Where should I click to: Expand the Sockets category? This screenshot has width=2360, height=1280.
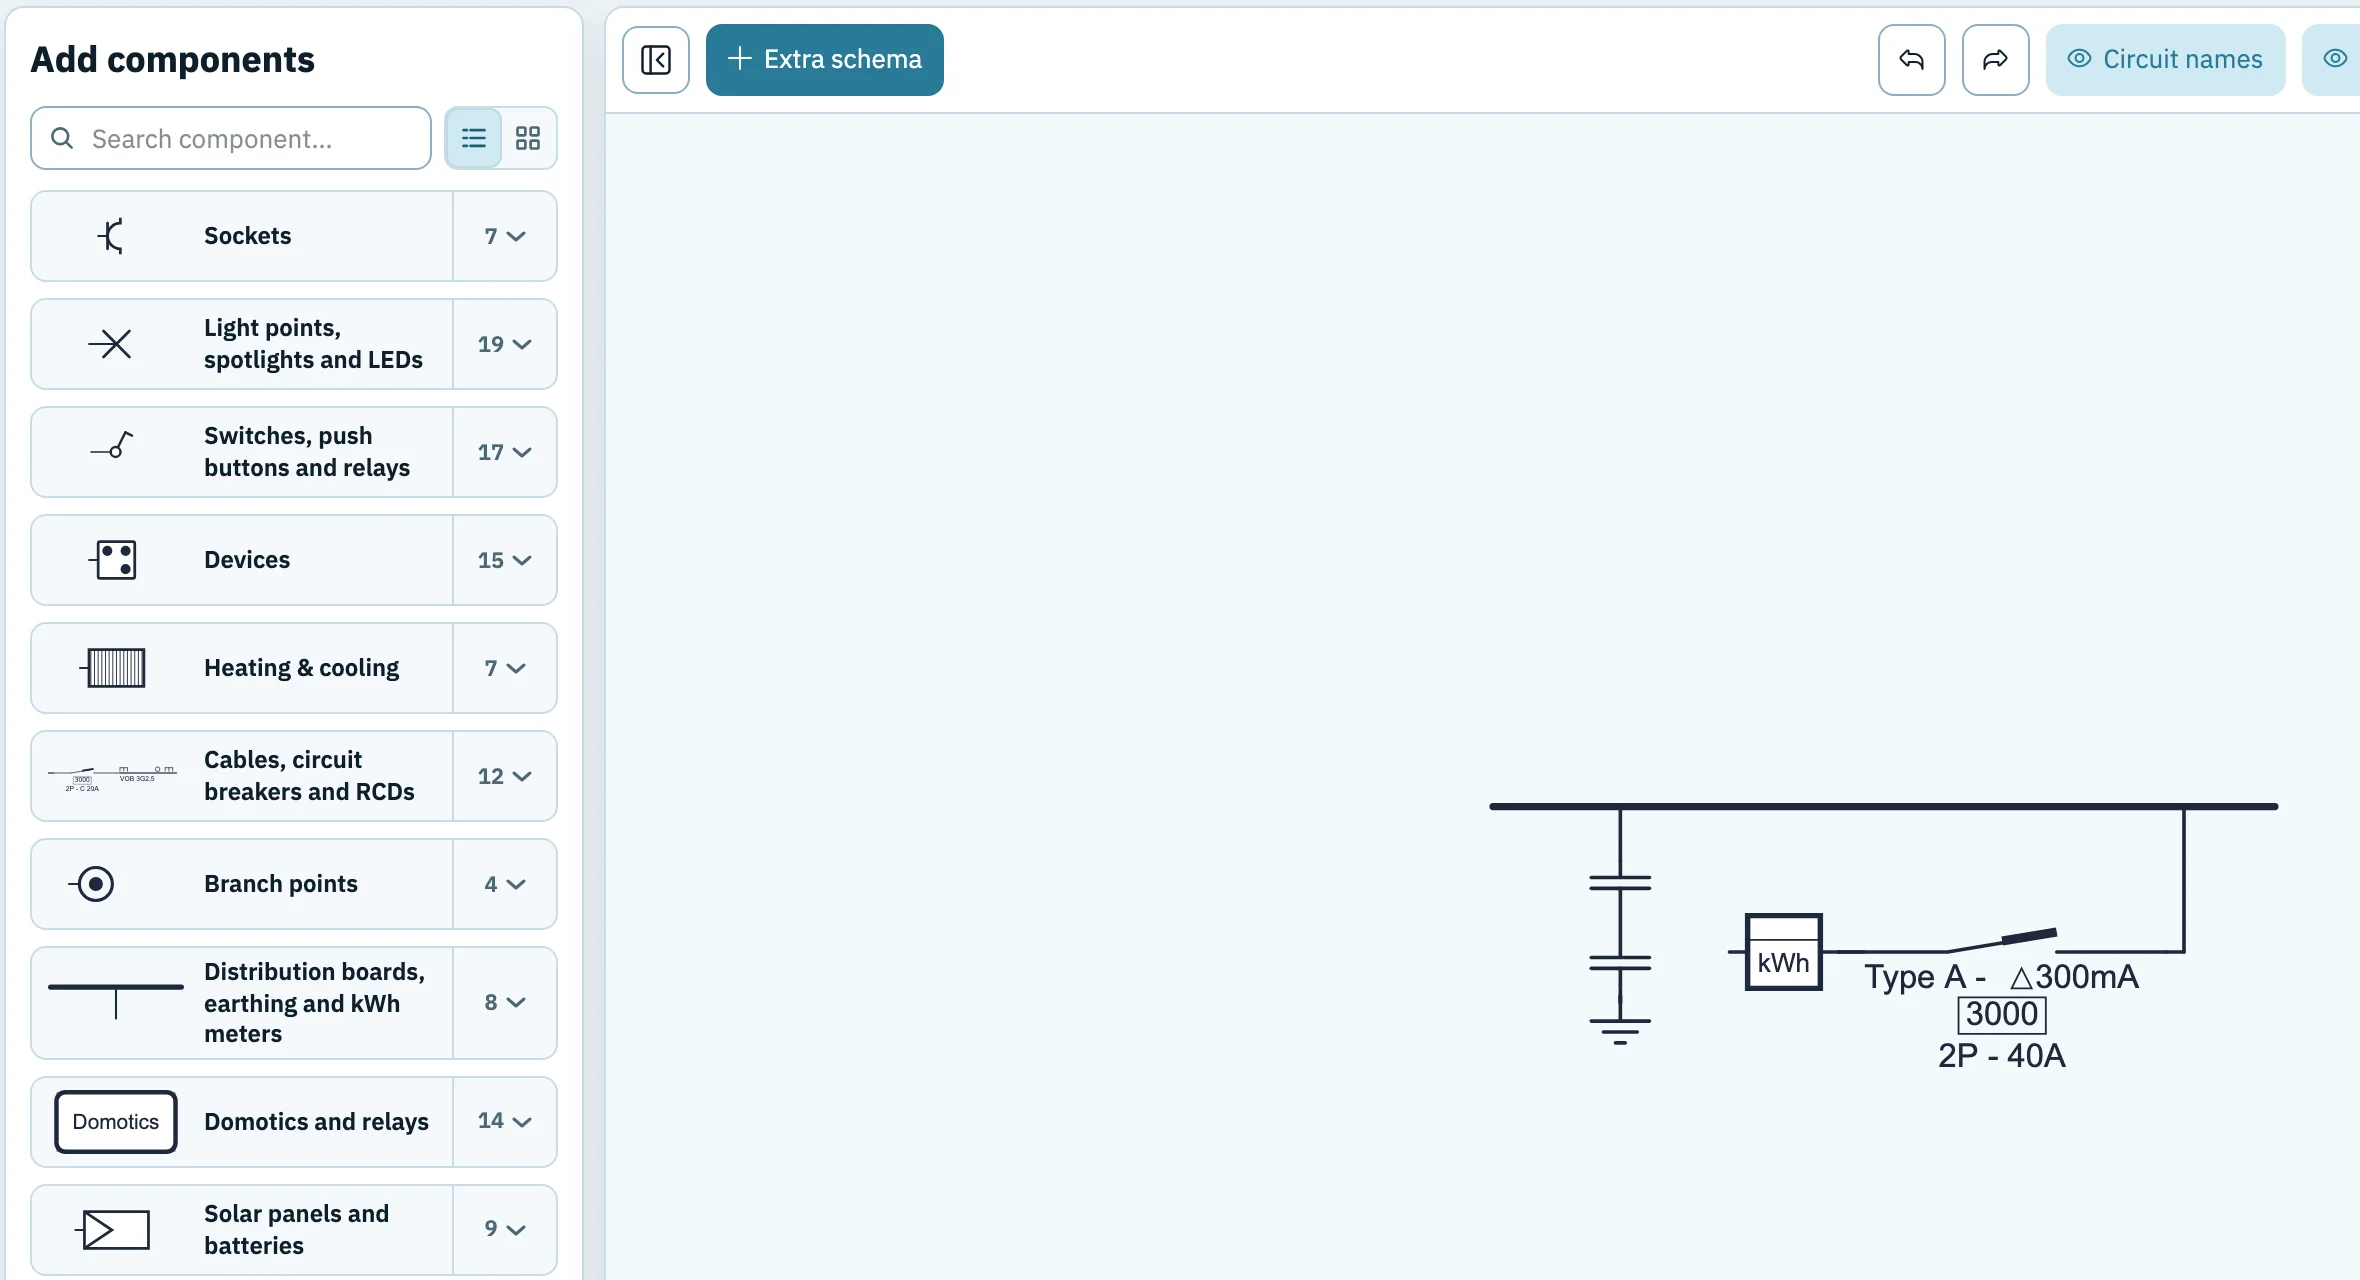(505, 236)
